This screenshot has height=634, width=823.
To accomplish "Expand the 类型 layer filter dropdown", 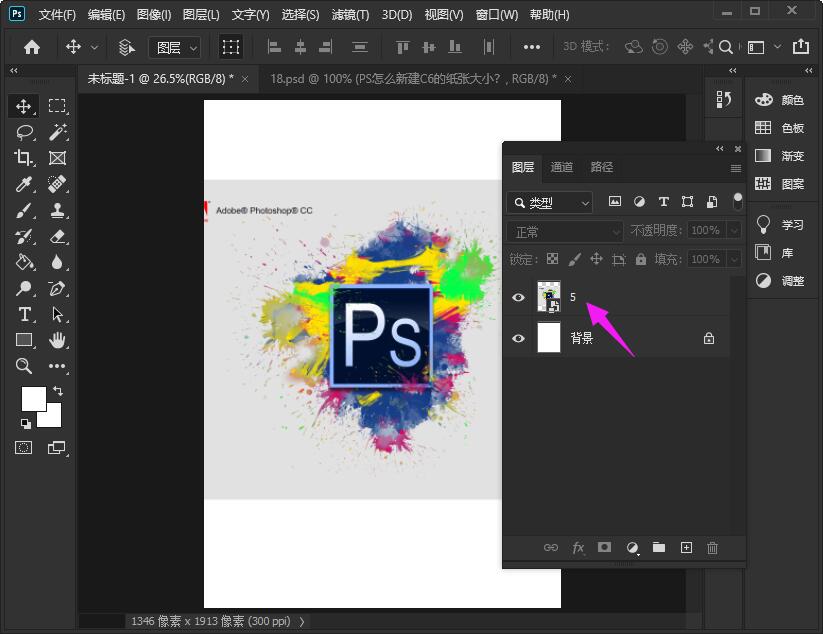I will [x=550, y=203].
